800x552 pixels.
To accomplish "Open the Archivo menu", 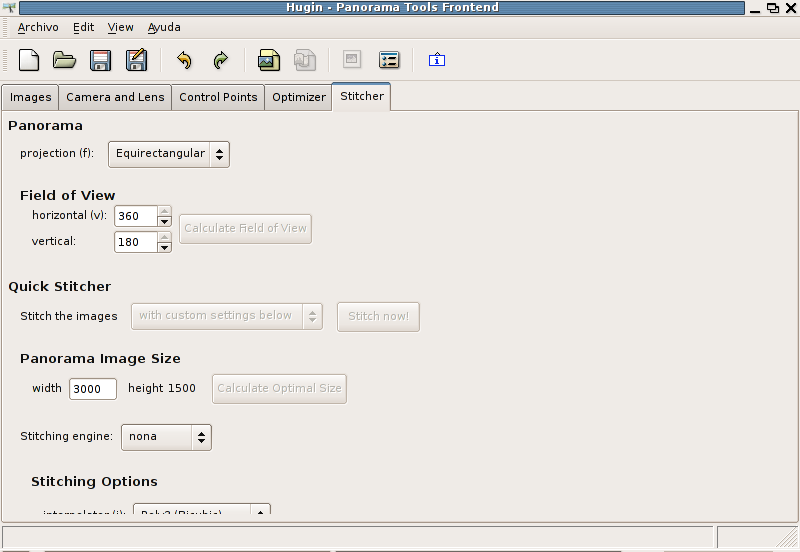I will pos(38,28).
